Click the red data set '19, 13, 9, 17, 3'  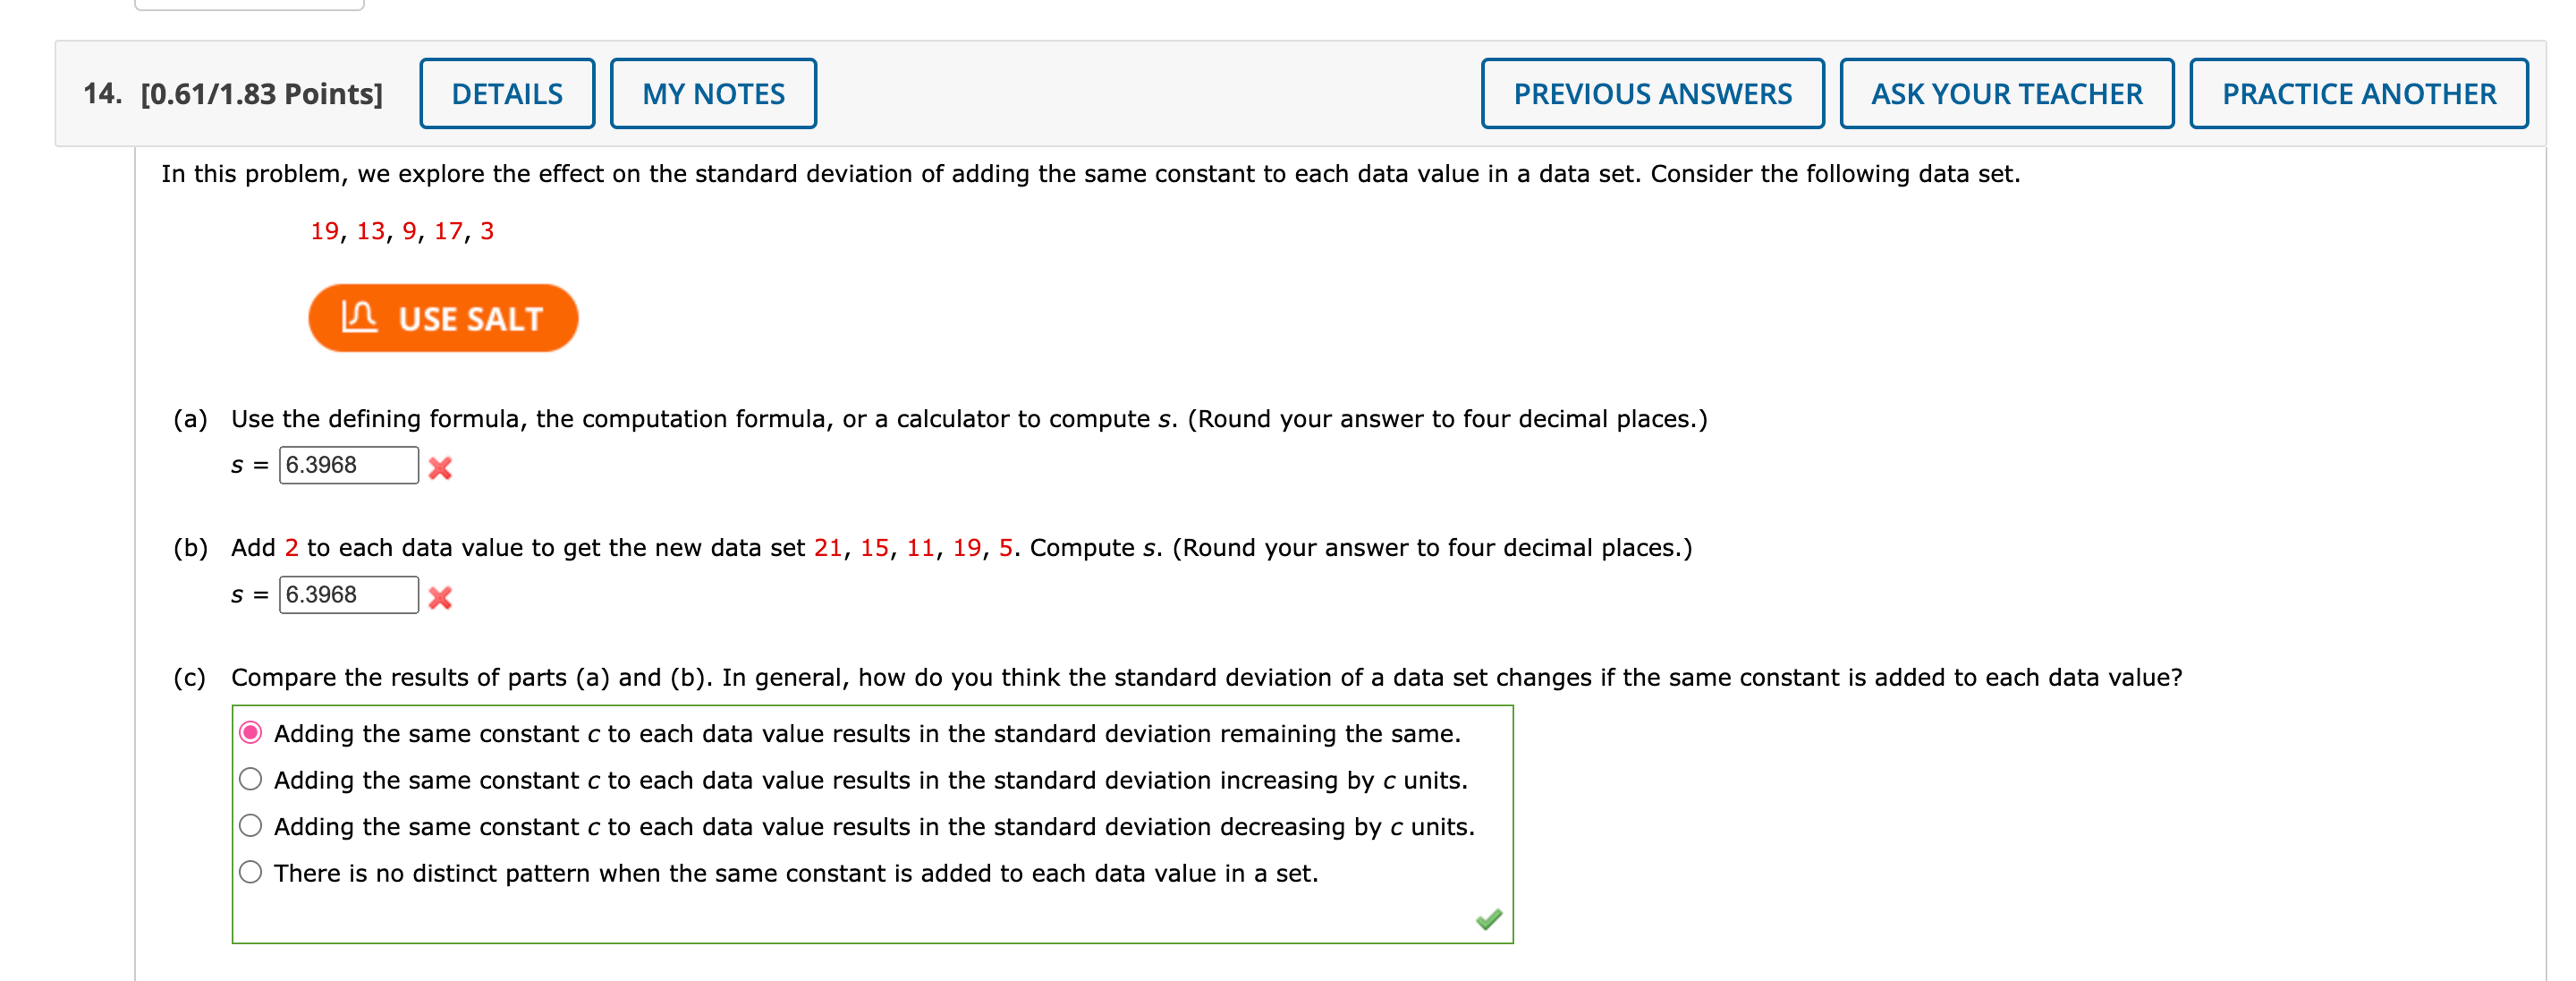[x=404, y=231]
